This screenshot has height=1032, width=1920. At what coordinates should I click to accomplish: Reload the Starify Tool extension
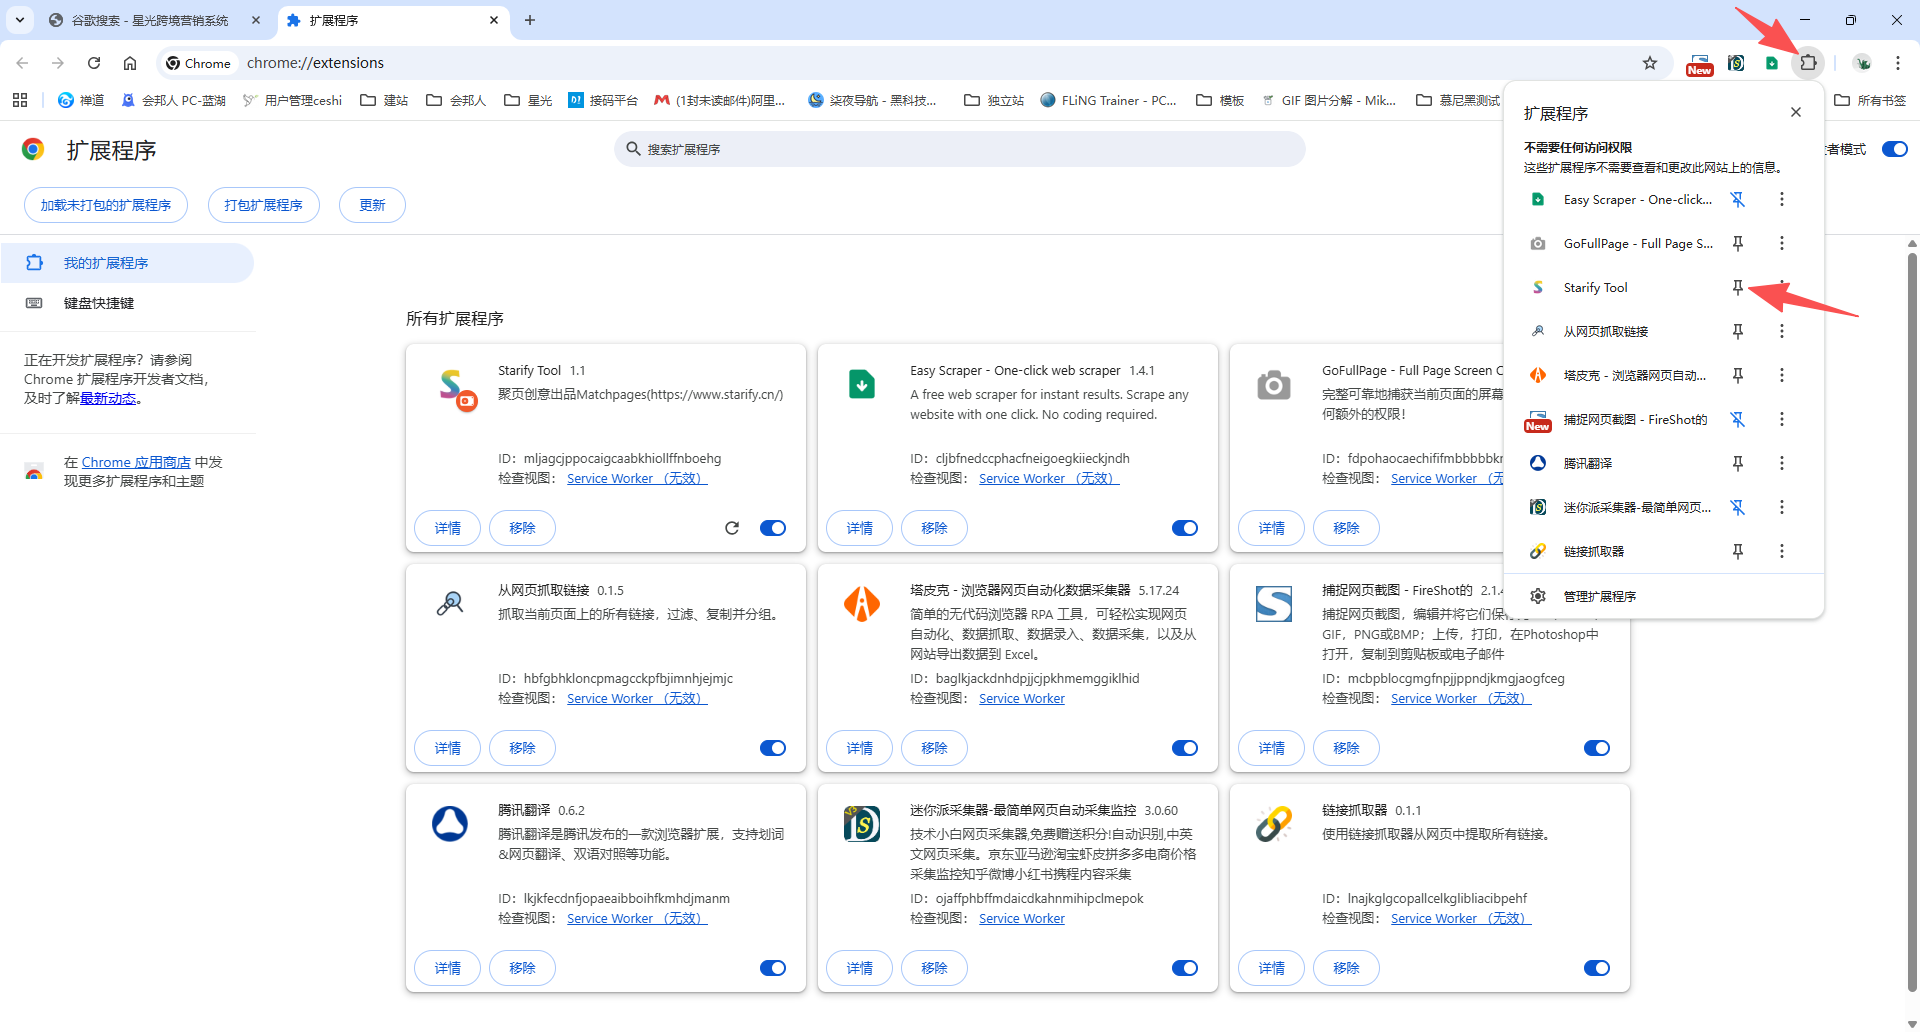coord(732,528)
